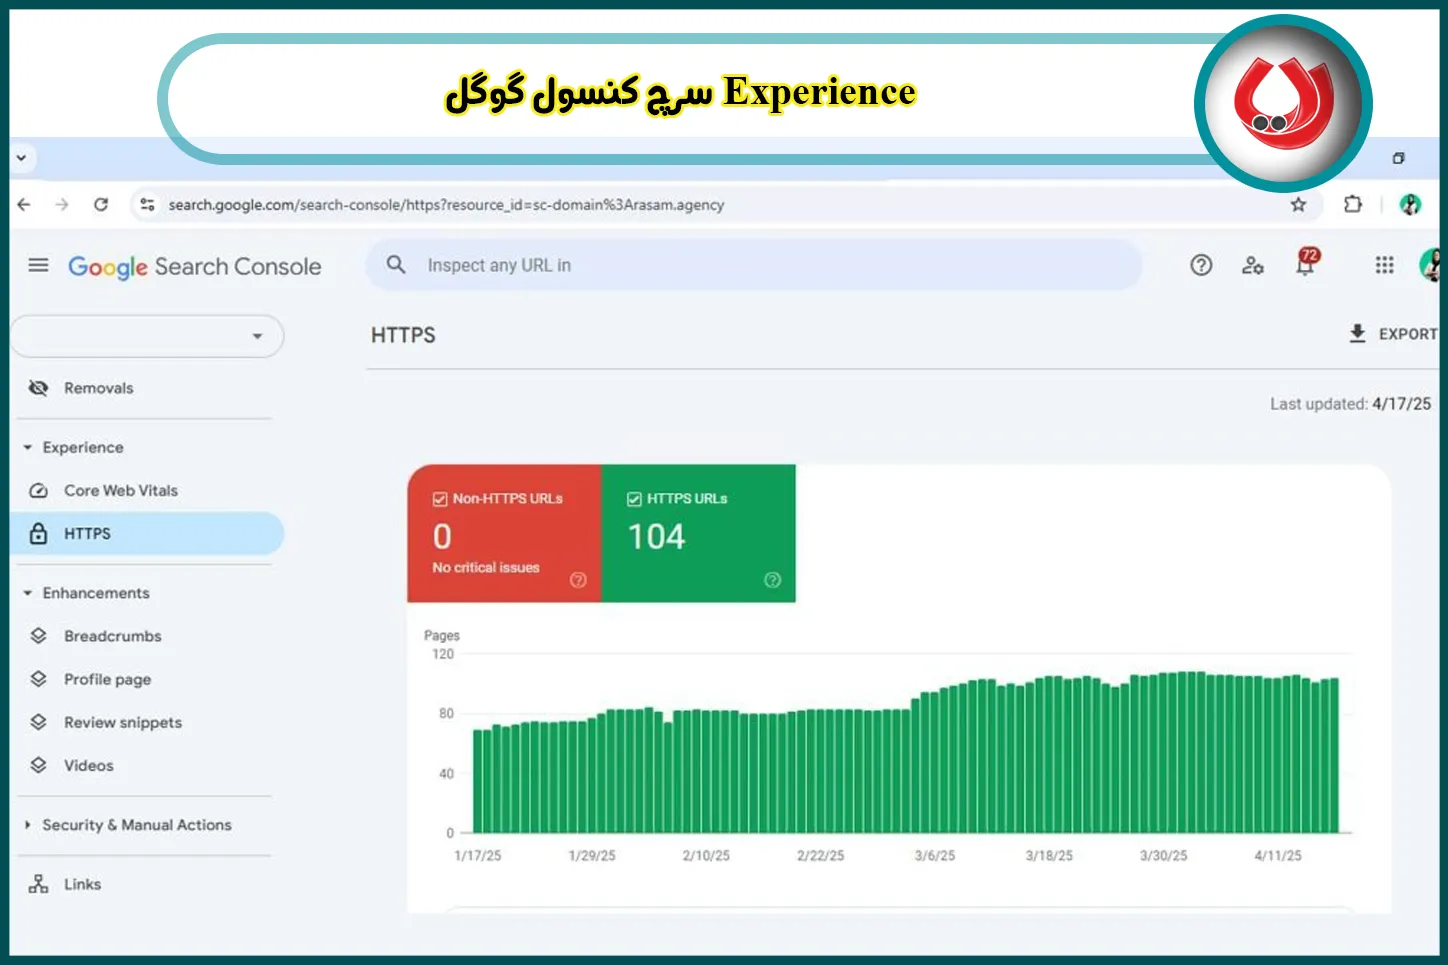Click the Removals crossed-eye icon
Viewport: 1448px width, 965px height.
[x=39, y=388]
